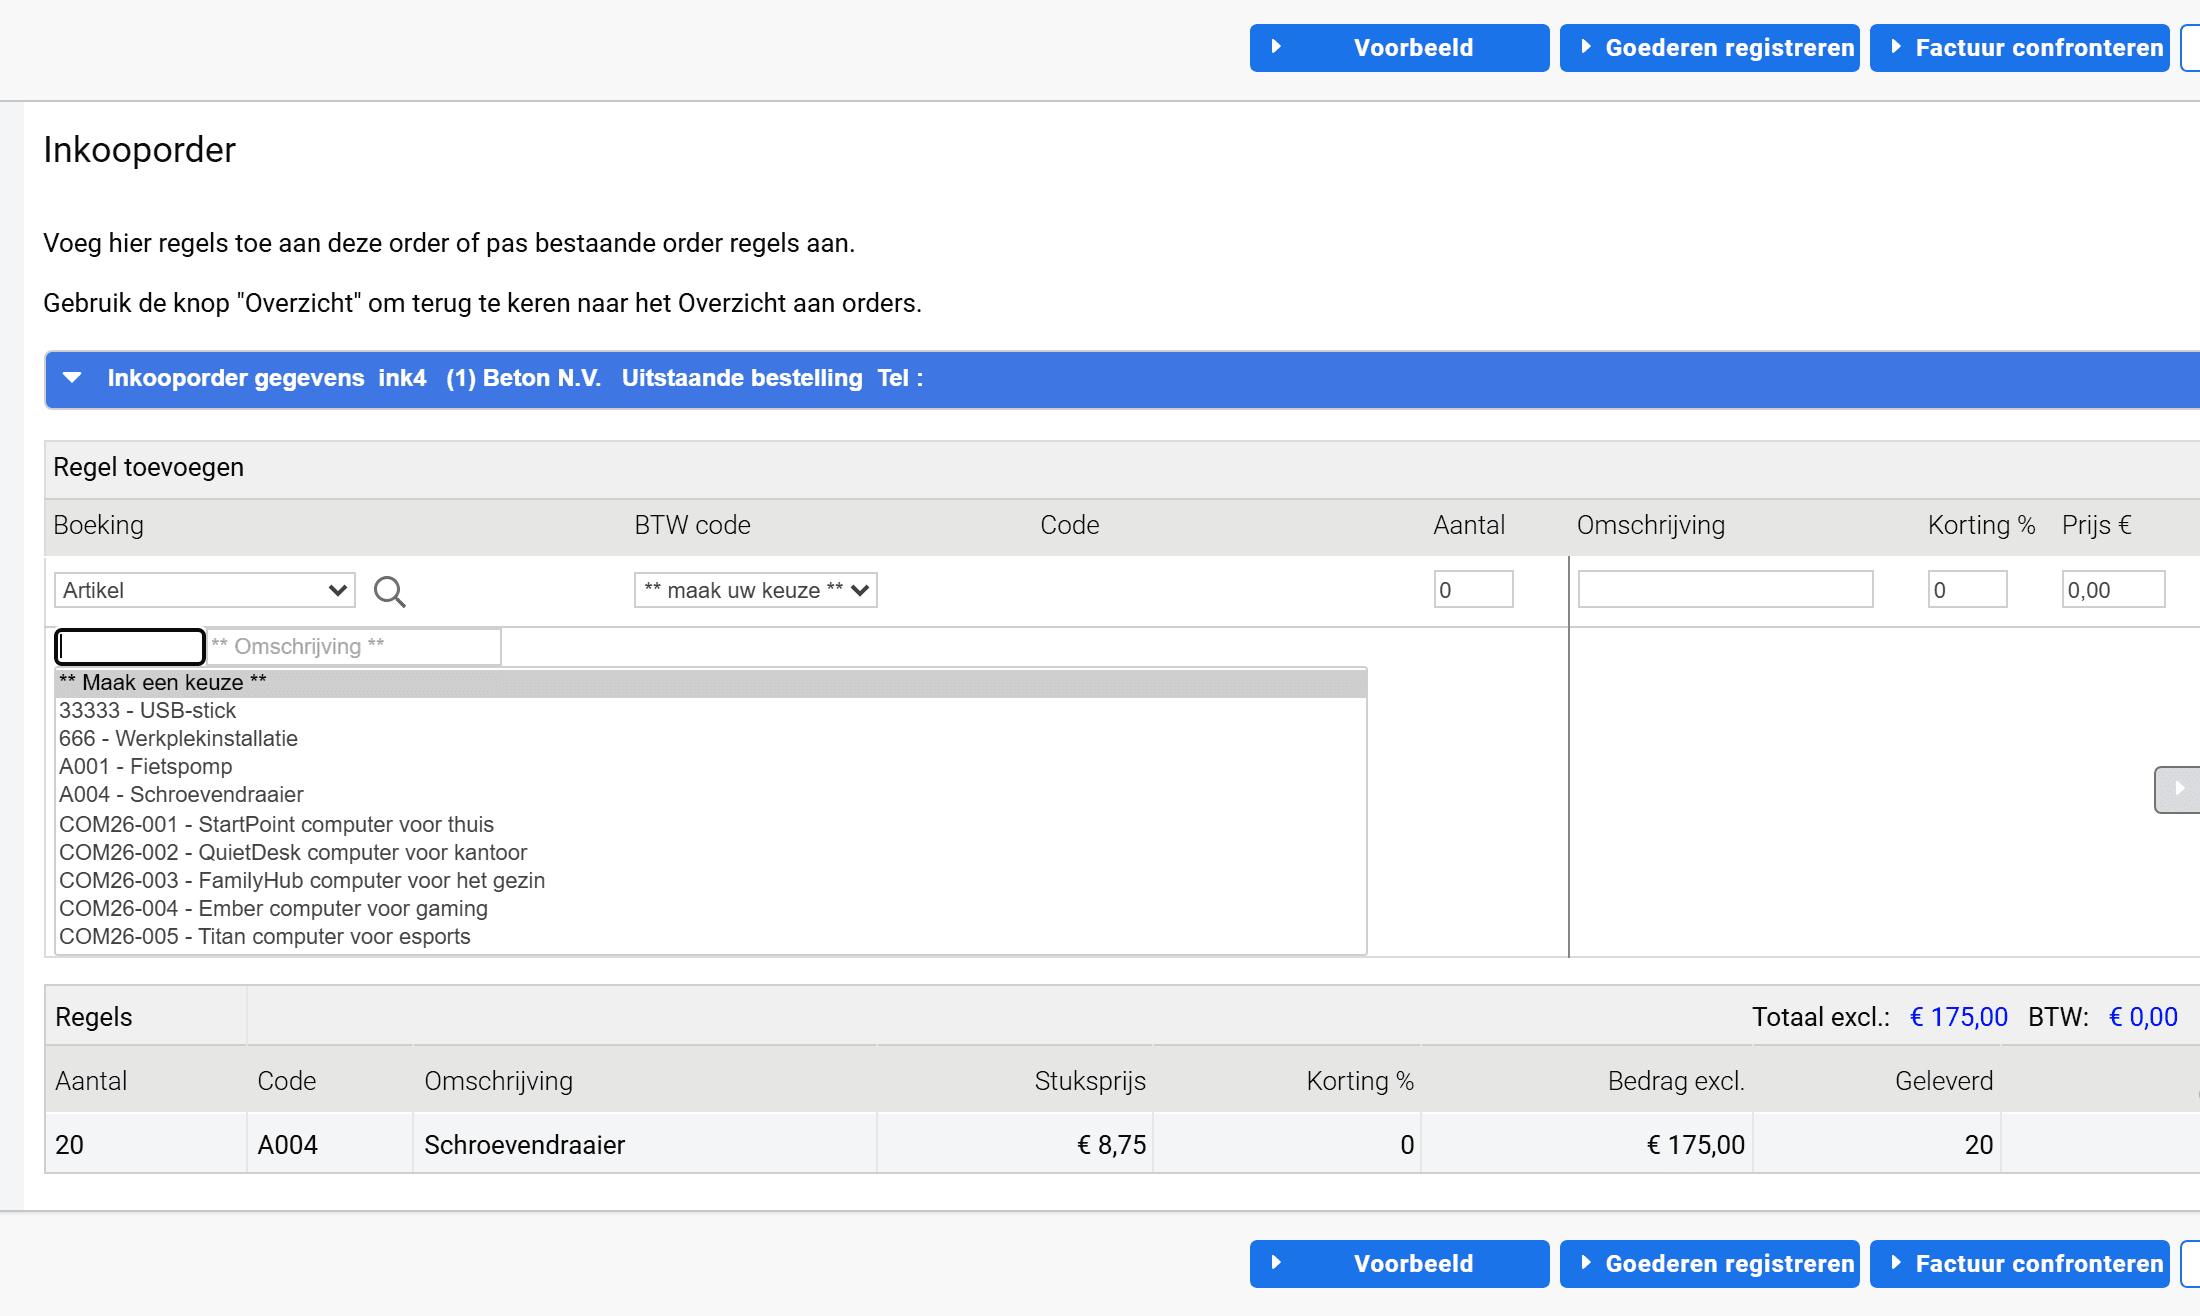Select 'A001 - Fietspomp' from the list
The width and height of the screenshot is (2200, 1316).
click(x=711, y=767)
